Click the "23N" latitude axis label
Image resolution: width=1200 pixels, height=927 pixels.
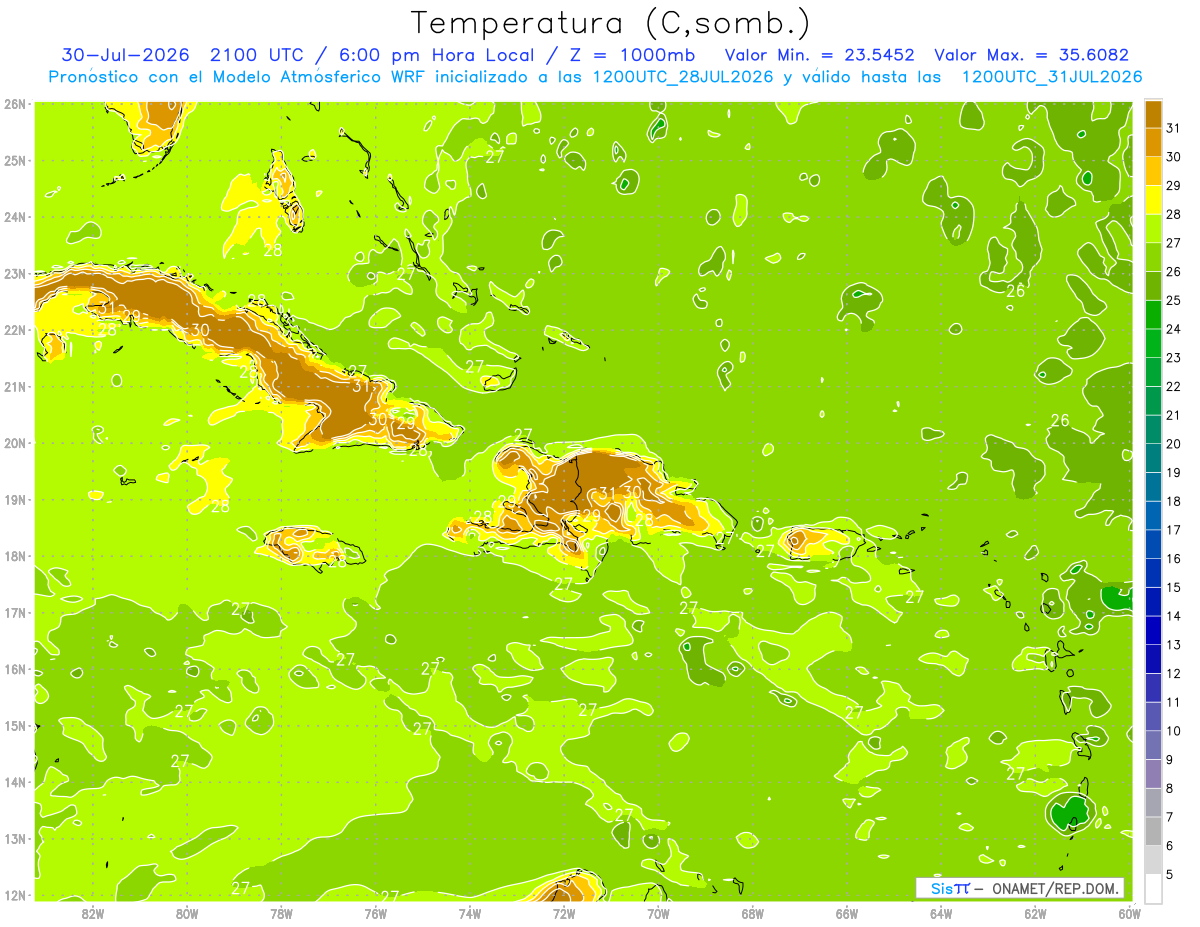tap(14, 273)
